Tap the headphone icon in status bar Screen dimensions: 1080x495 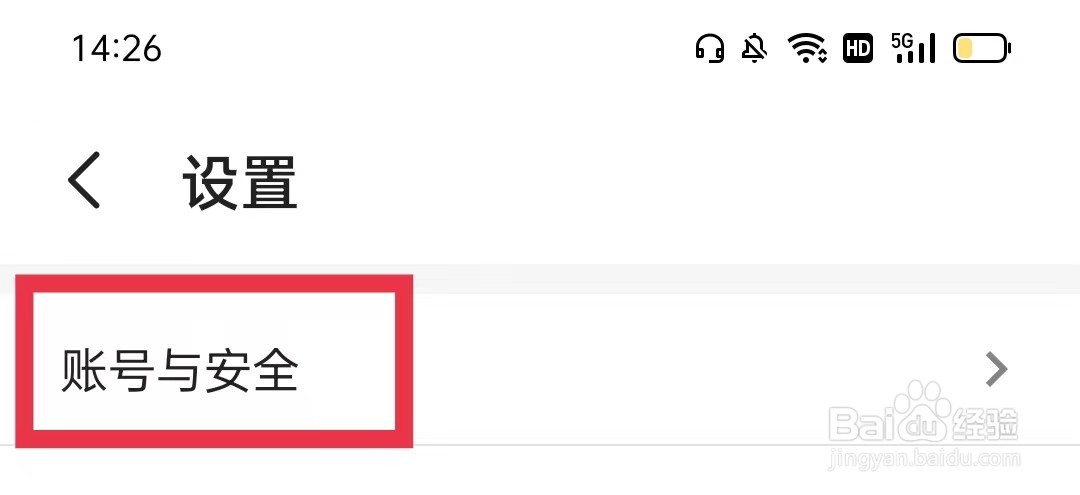pos(709,48)
